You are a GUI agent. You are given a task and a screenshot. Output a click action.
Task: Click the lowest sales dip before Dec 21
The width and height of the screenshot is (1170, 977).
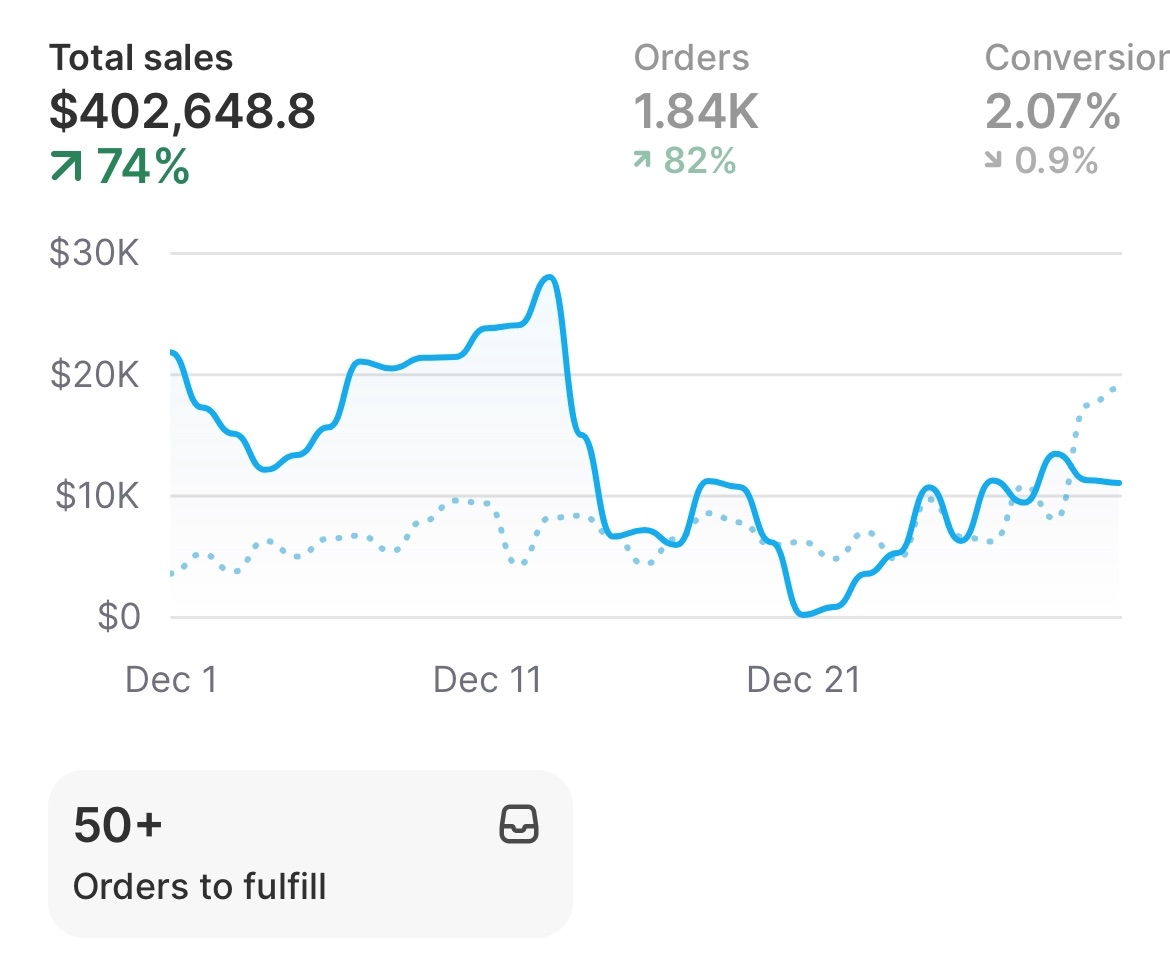[803, 614]
